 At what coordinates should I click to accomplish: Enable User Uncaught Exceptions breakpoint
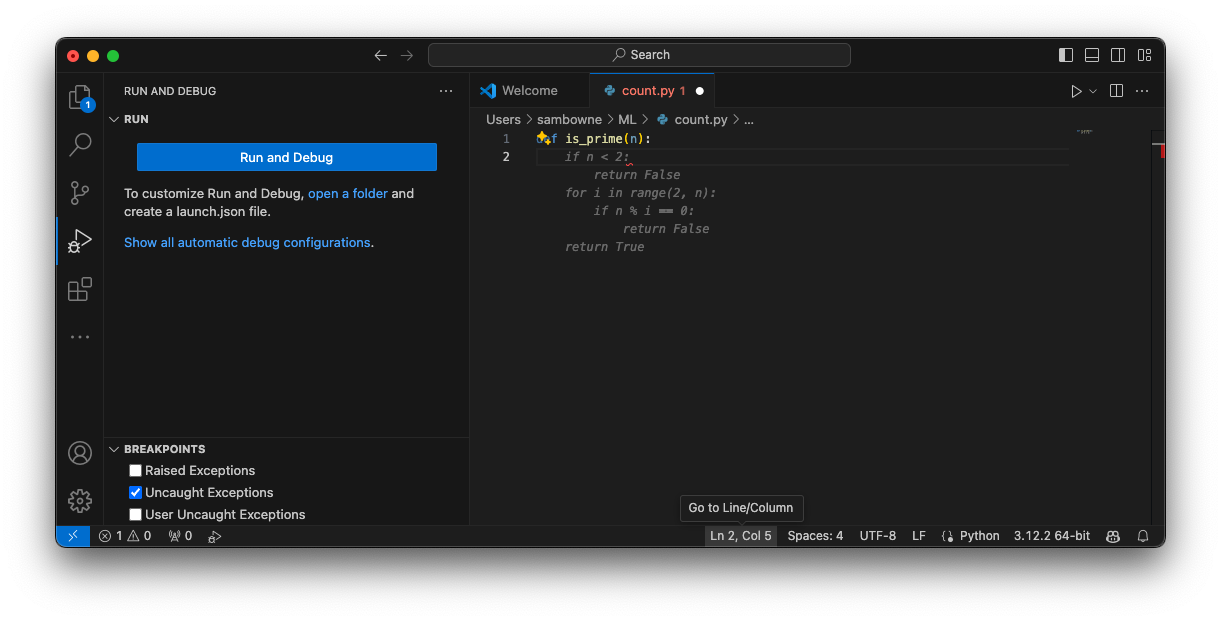(136, 515)
